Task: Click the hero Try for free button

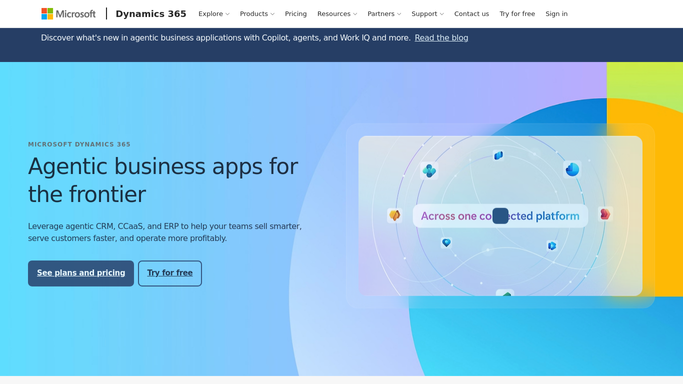Action: [x=170, y=273]
